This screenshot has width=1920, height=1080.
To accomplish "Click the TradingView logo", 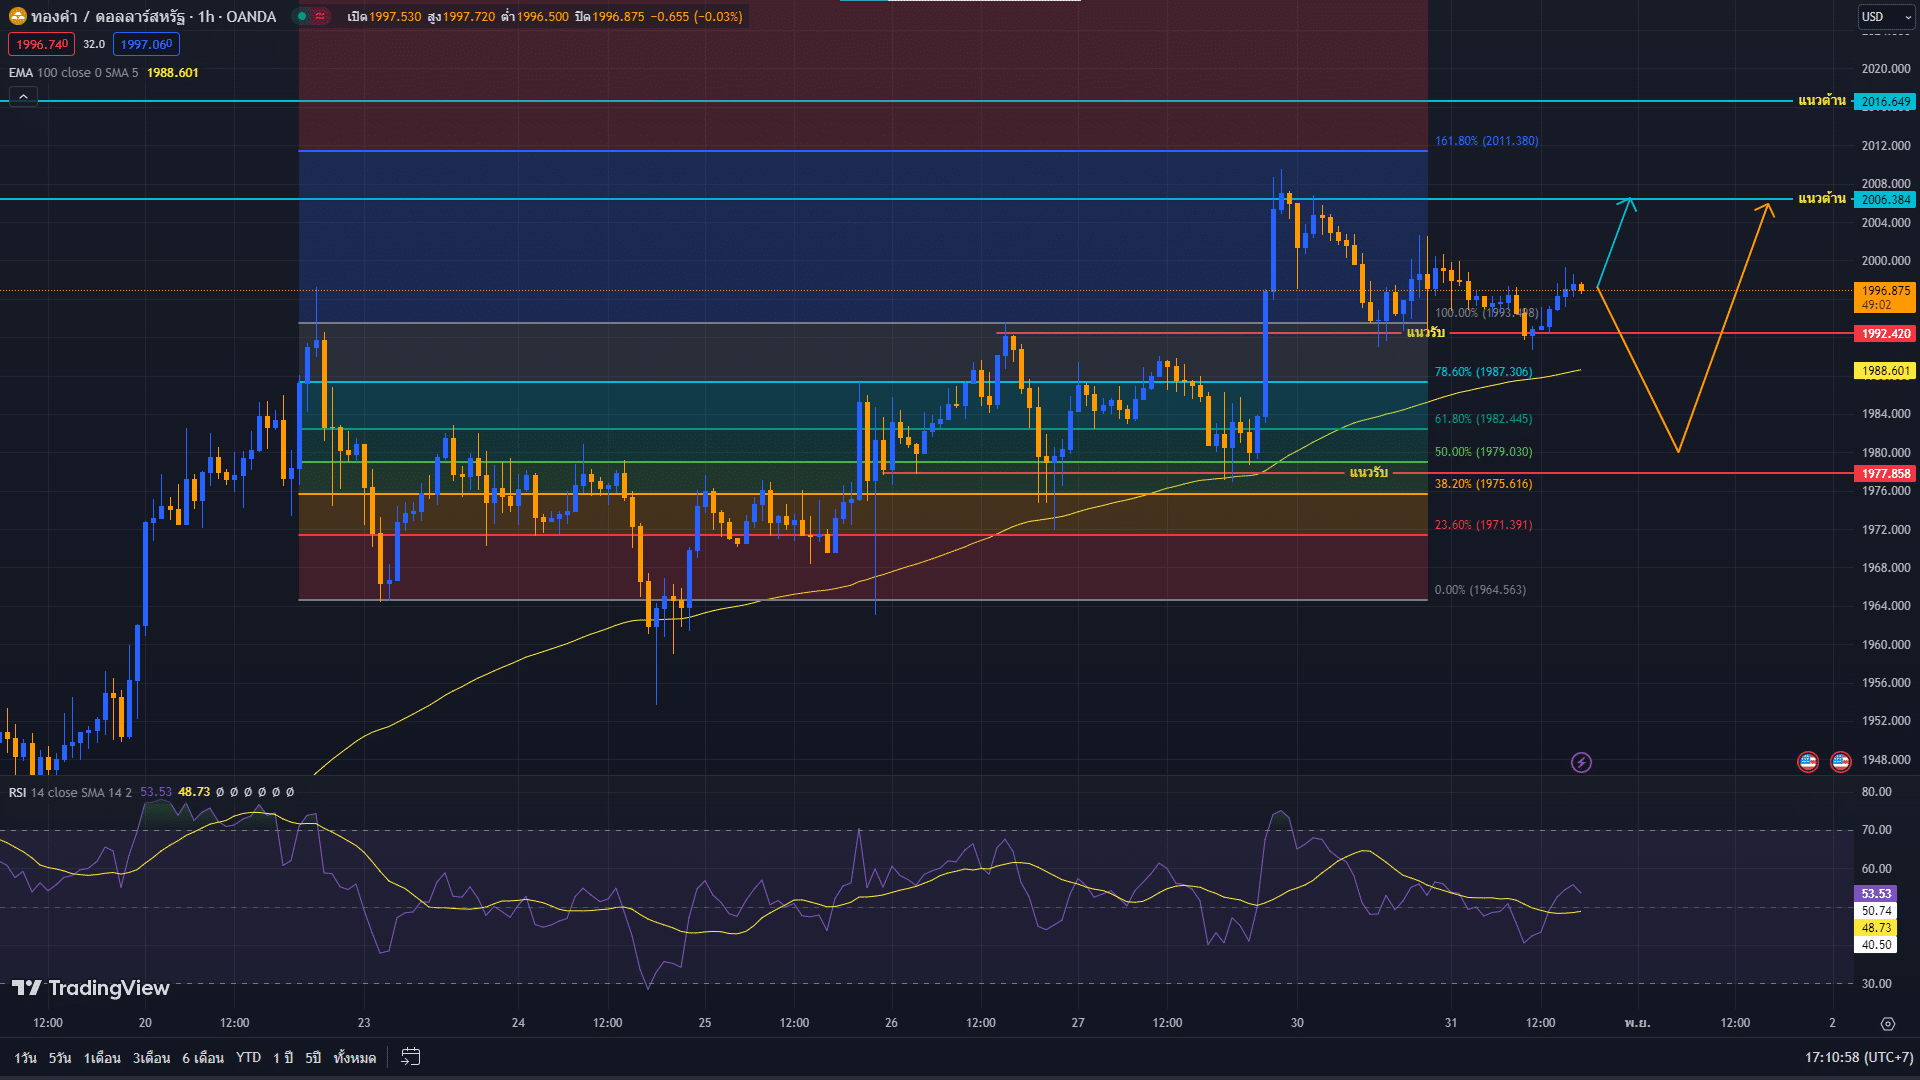I will [x=90, y=988].
